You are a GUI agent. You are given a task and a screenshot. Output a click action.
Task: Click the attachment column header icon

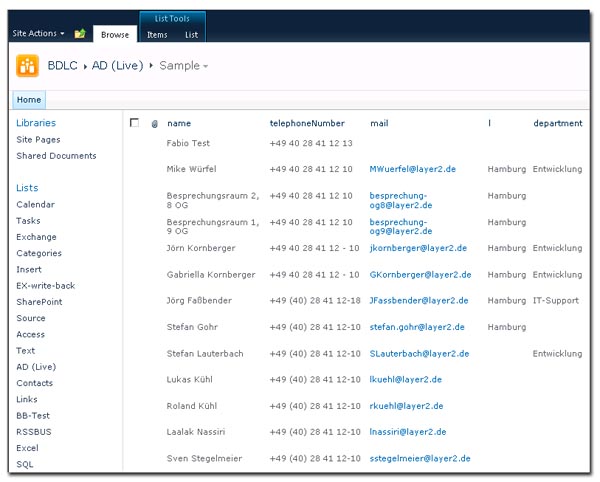pyautogui.click(x=154, y=124)
